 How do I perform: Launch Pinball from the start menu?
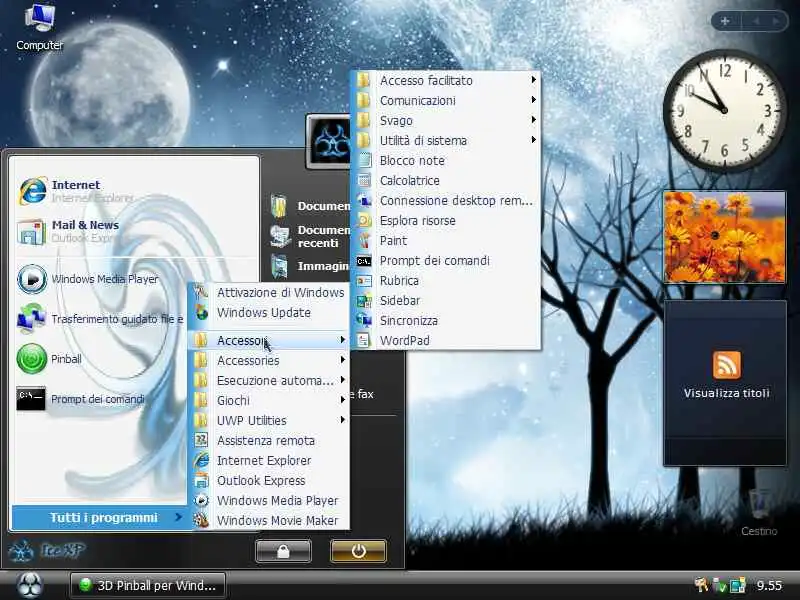coord(32,359)
